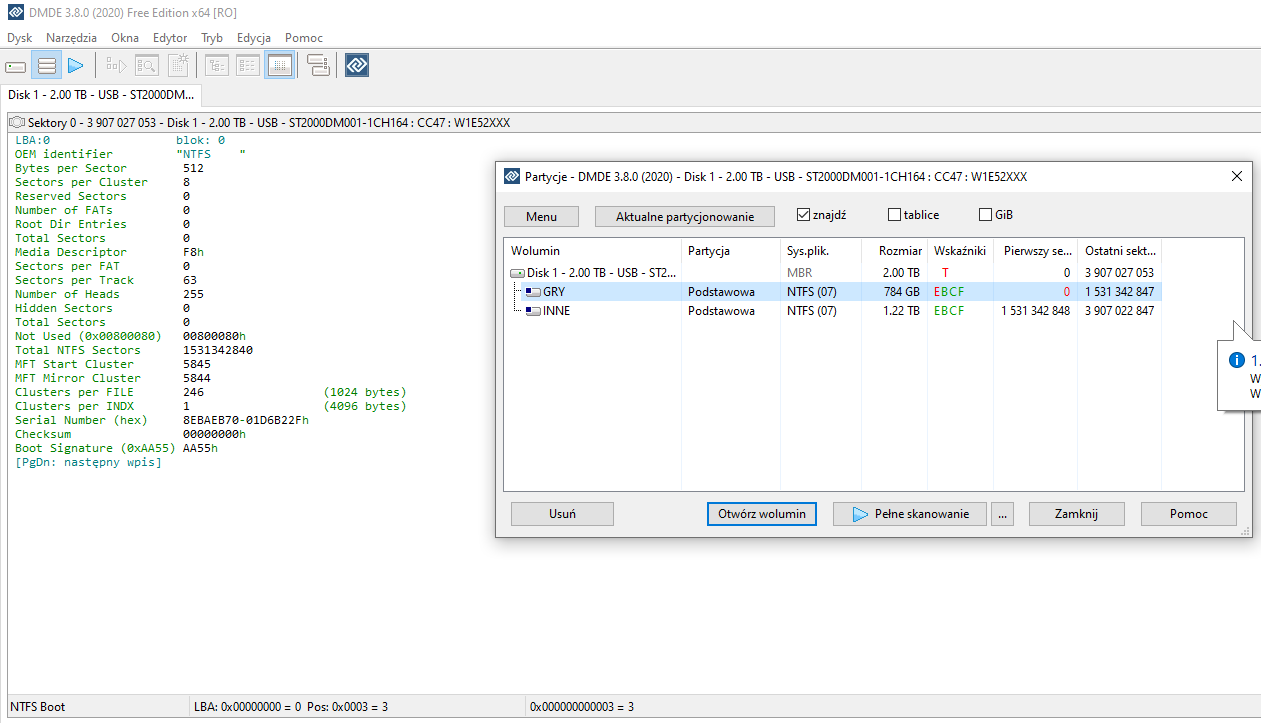Select the INNE volume name
The height and width of the screenshot is (723, 1261).
click(557, 311)
